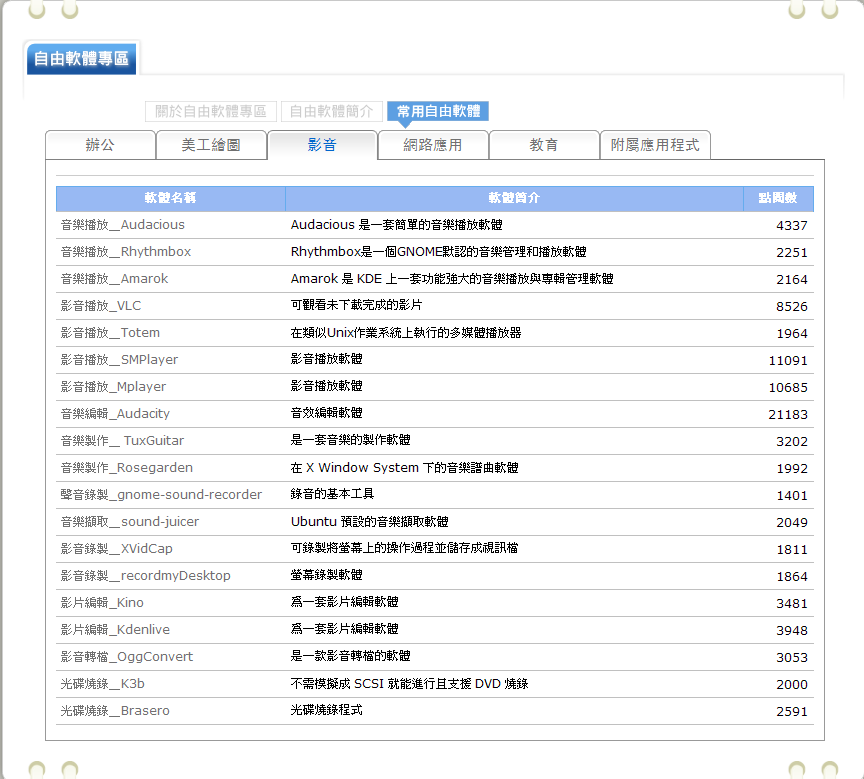
Task: Click the view count 21183
Action: pyautogui.click(x=788, y=414)
